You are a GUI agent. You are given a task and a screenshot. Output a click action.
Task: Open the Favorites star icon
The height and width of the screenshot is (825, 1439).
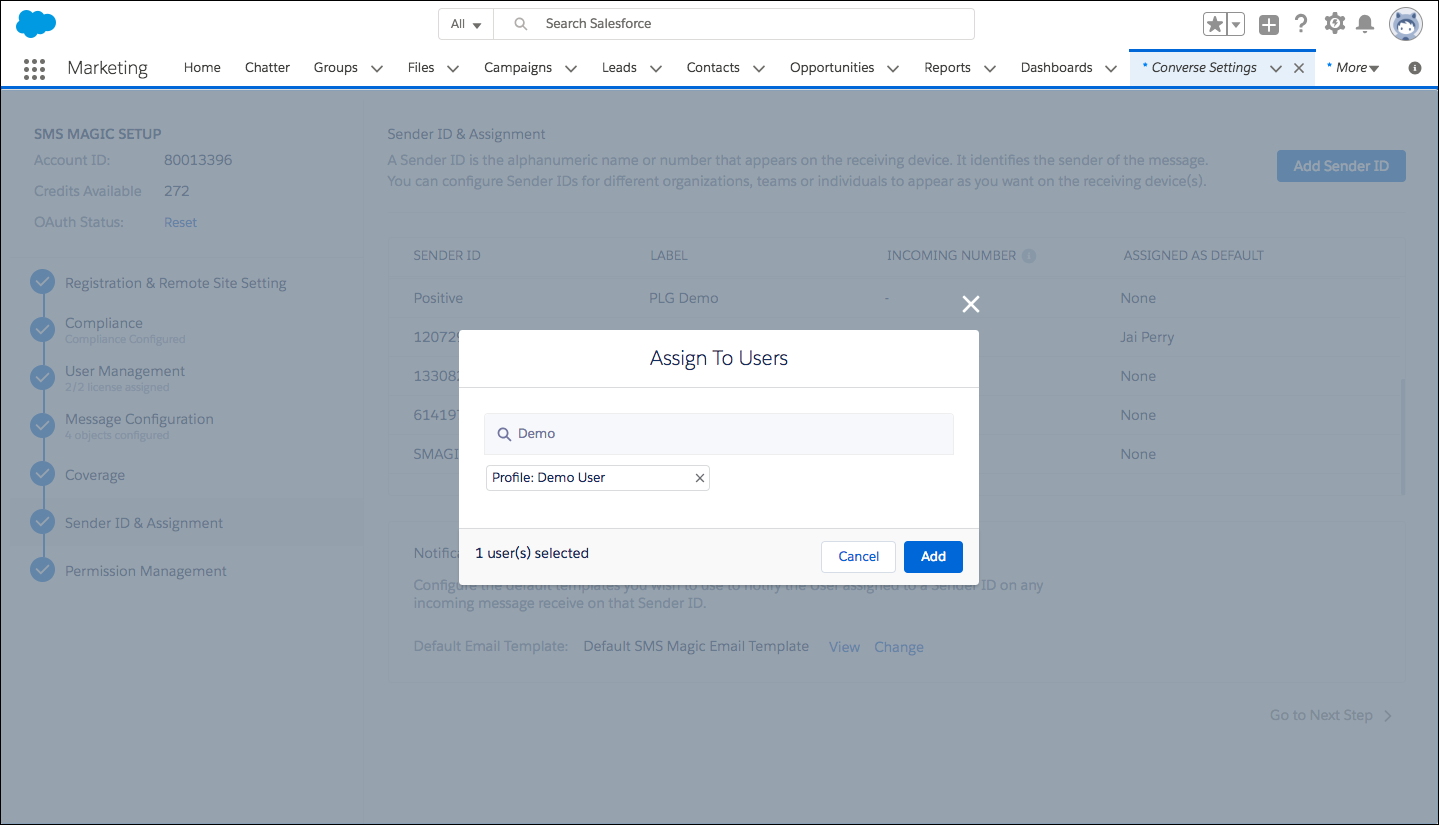pyautogui.click(x=1215, y=24)
